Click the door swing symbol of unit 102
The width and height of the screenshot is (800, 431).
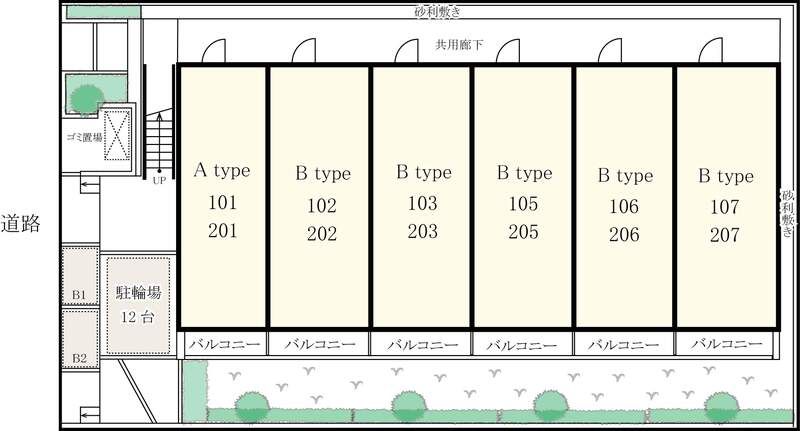coord(304,51)
